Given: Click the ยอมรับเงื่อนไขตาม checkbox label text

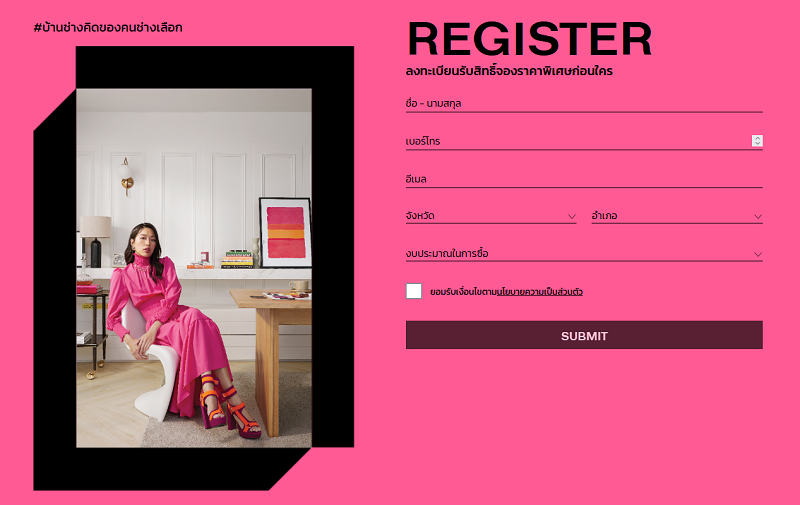Looking at the screenshot, I should click(463, 292).
